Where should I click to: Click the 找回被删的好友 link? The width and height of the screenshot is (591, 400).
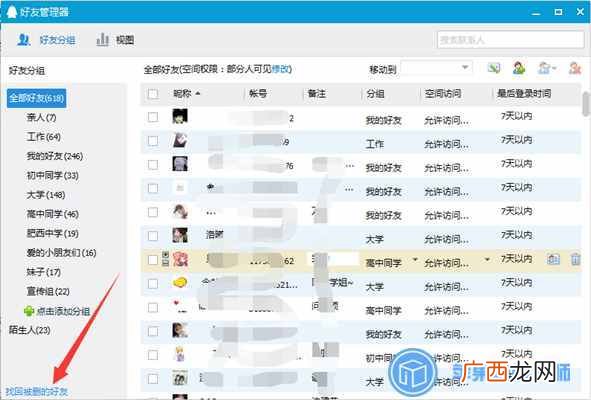pyautogui.click(x=37, y=391)
